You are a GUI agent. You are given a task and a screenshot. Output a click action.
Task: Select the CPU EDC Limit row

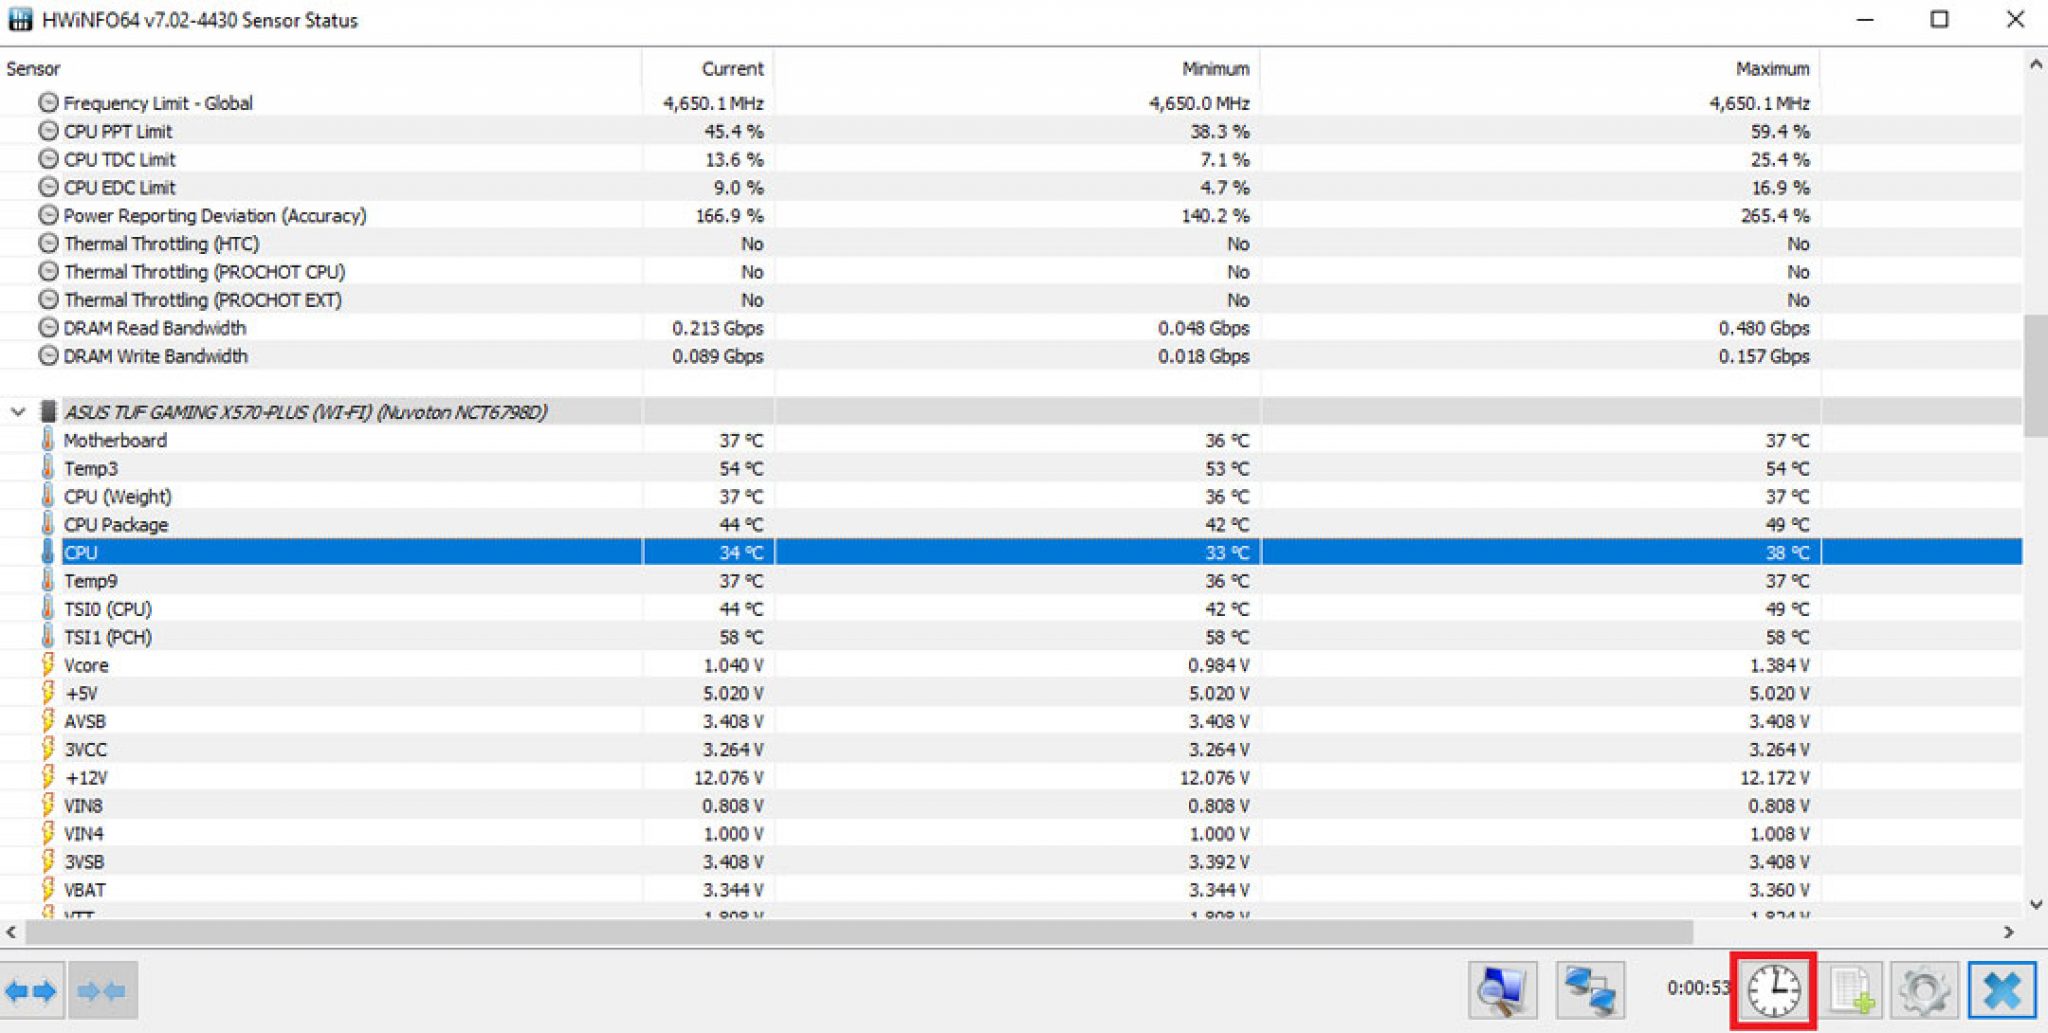(x=1011, y=187)
